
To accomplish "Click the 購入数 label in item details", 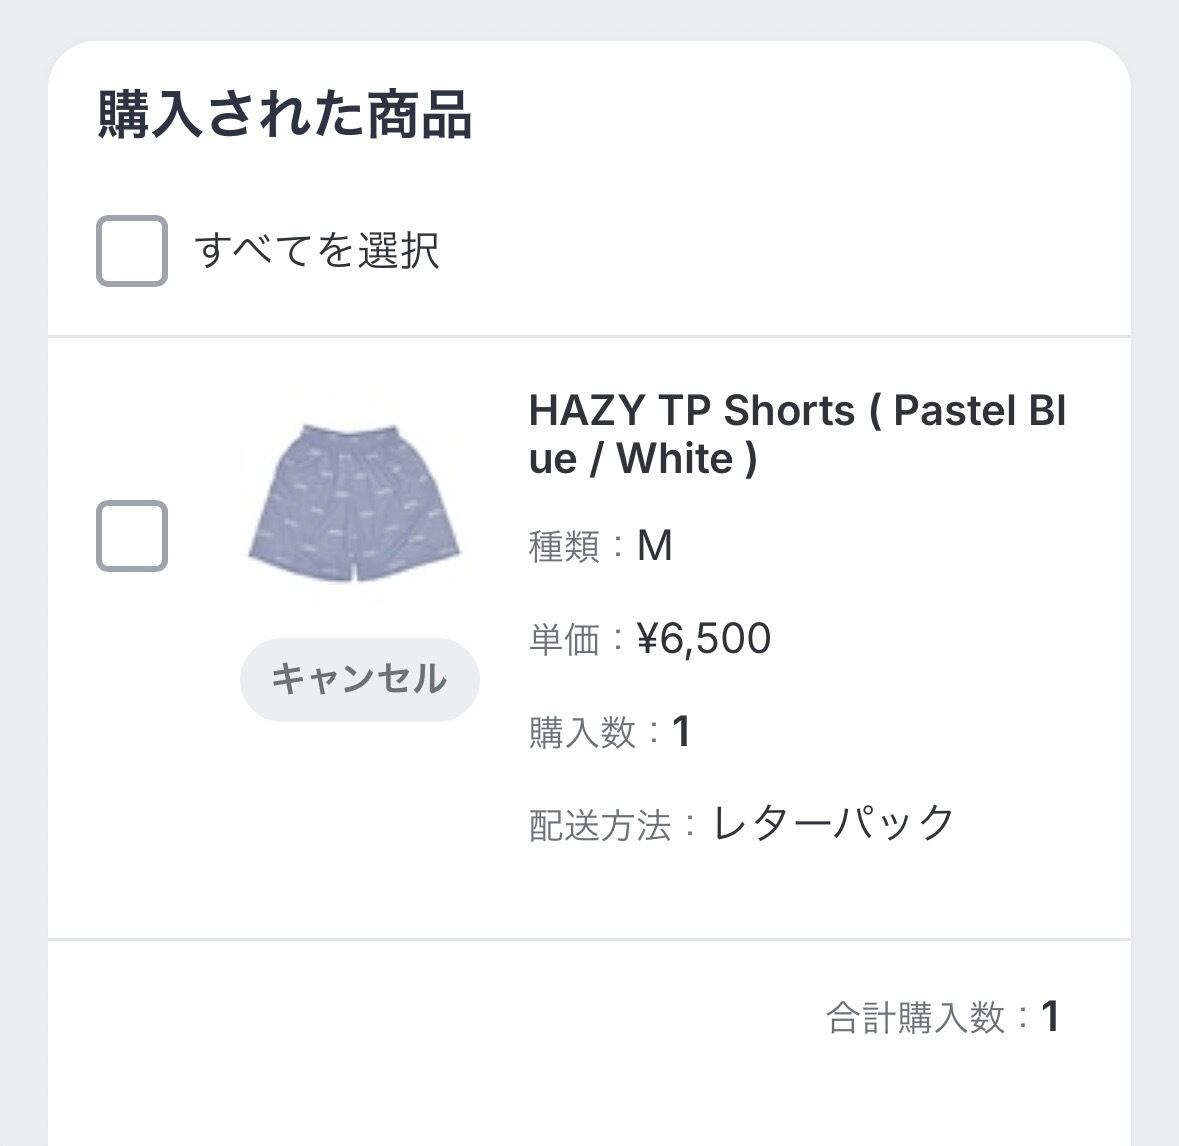I will pos(582,733).
